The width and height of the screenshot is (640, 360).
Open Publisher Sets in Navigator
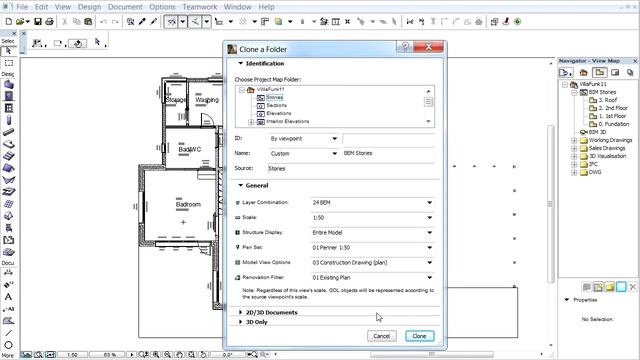[x=630, y=73]
